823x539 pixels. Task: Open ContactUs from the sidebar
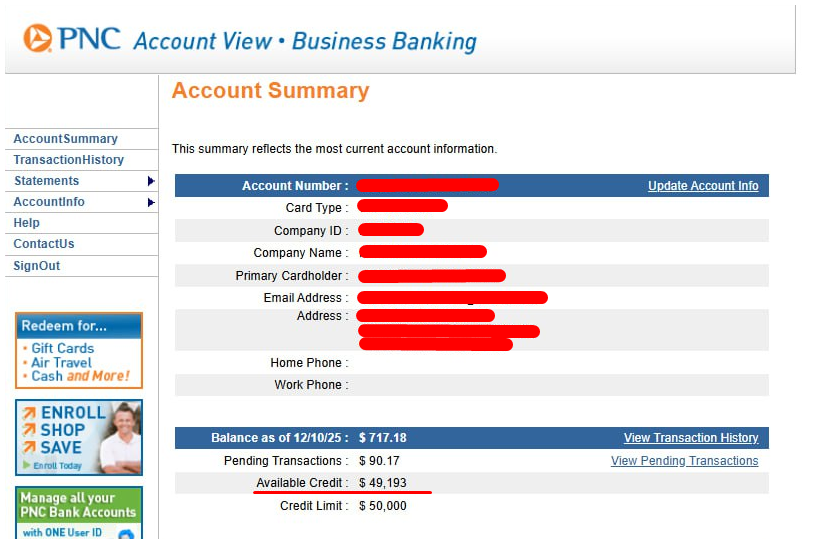point(44,244)
